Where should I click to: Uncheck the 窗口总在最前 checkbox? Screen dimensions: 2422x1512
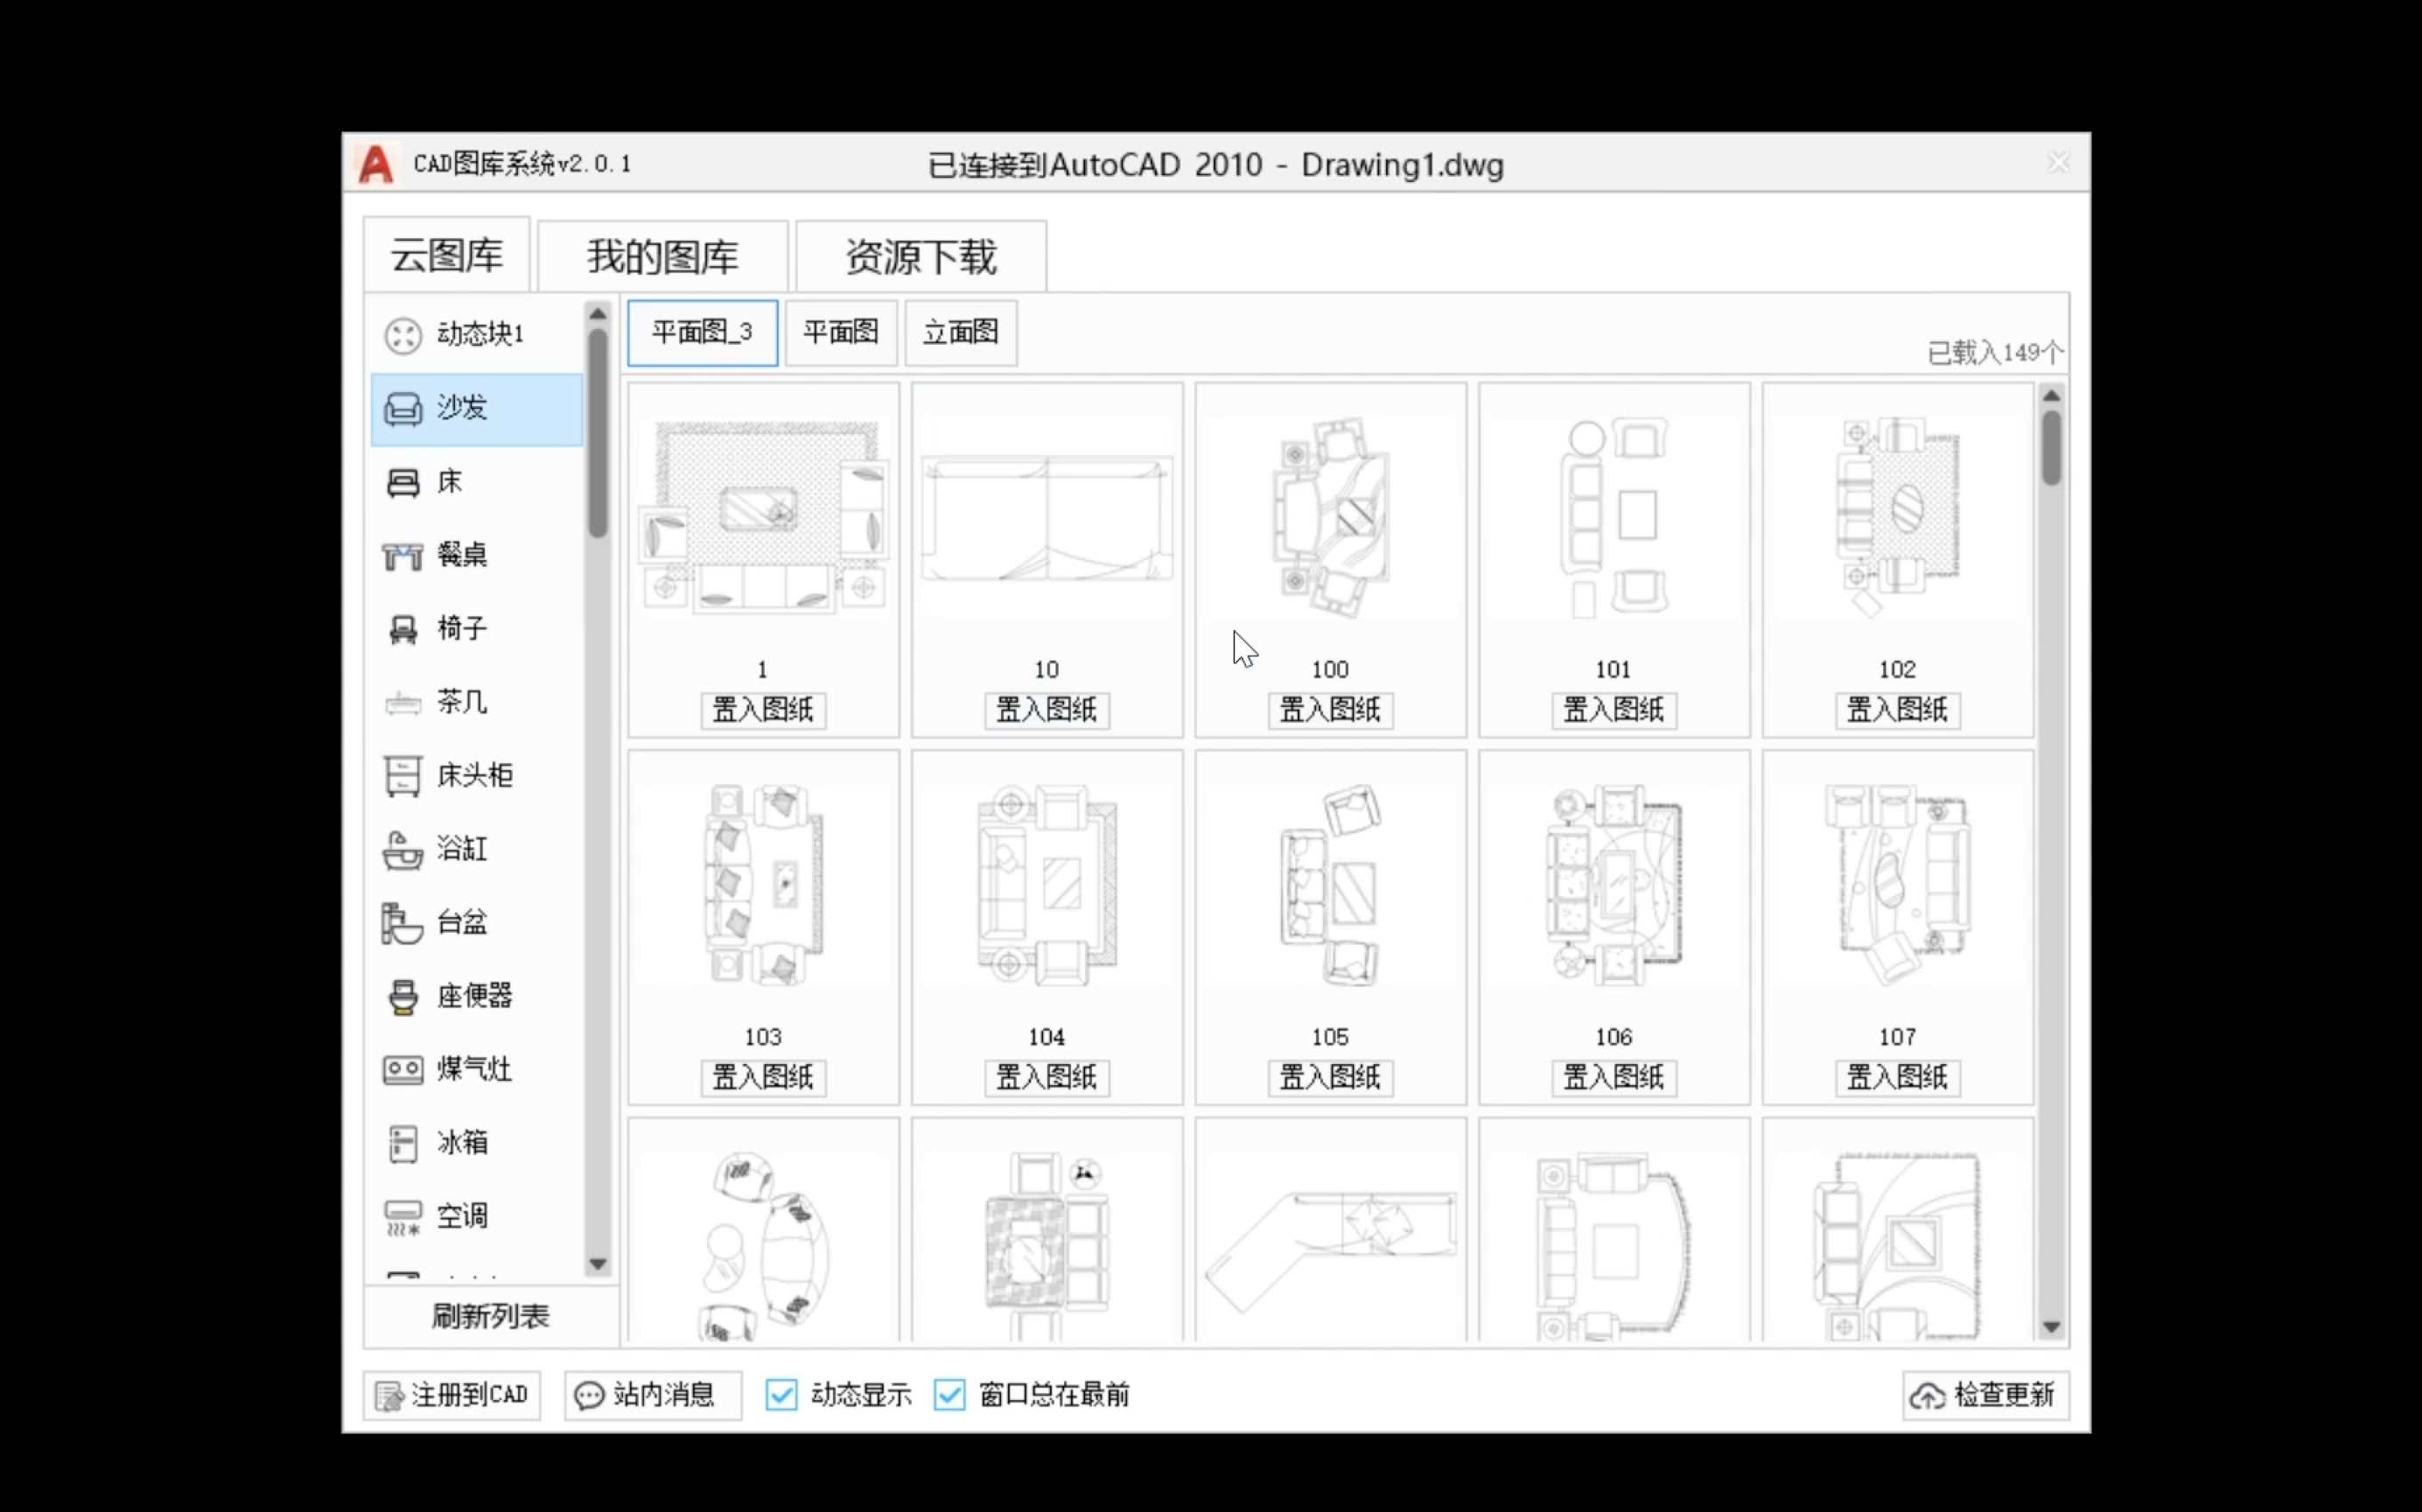[x=949, y=1395]
